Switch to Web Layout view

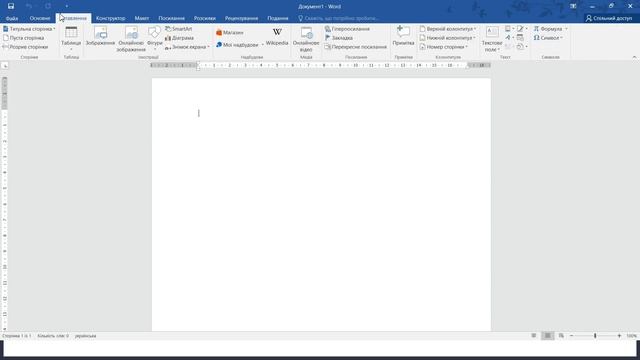click(x=562, y=336)
